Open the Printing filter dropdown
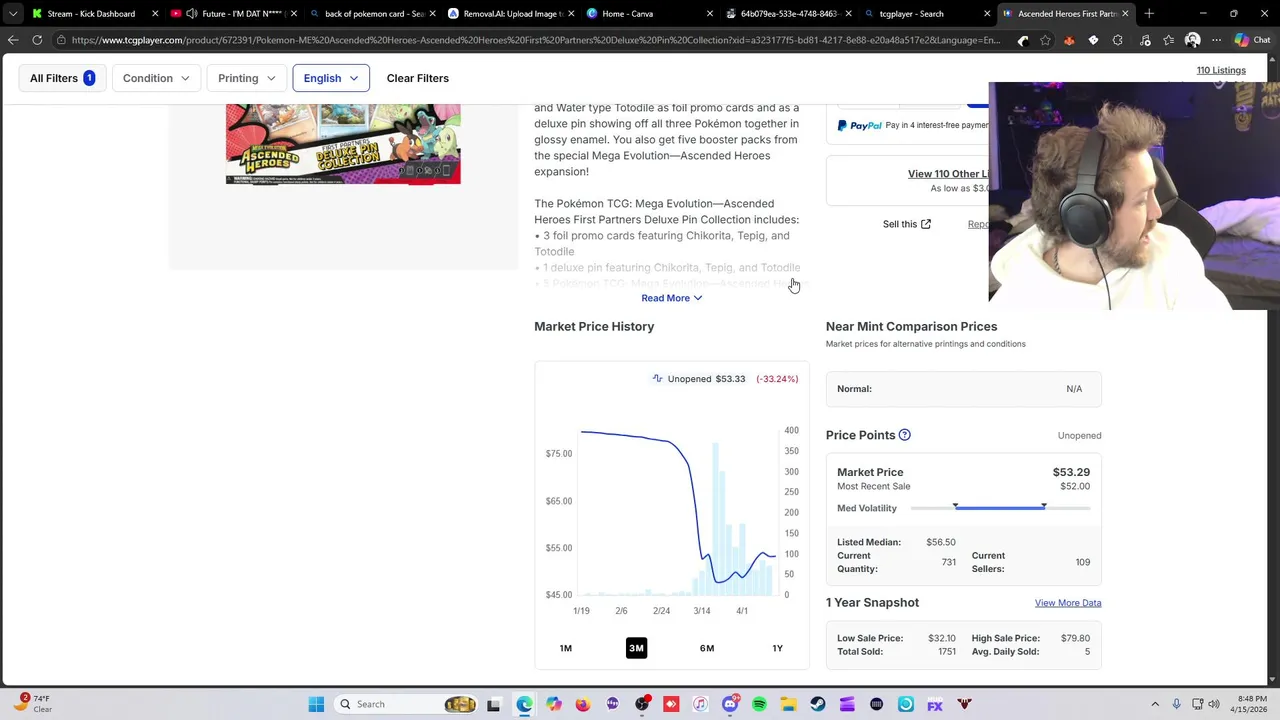The width and height of the screenshot is (1280, 720). [x=247, y=78]
